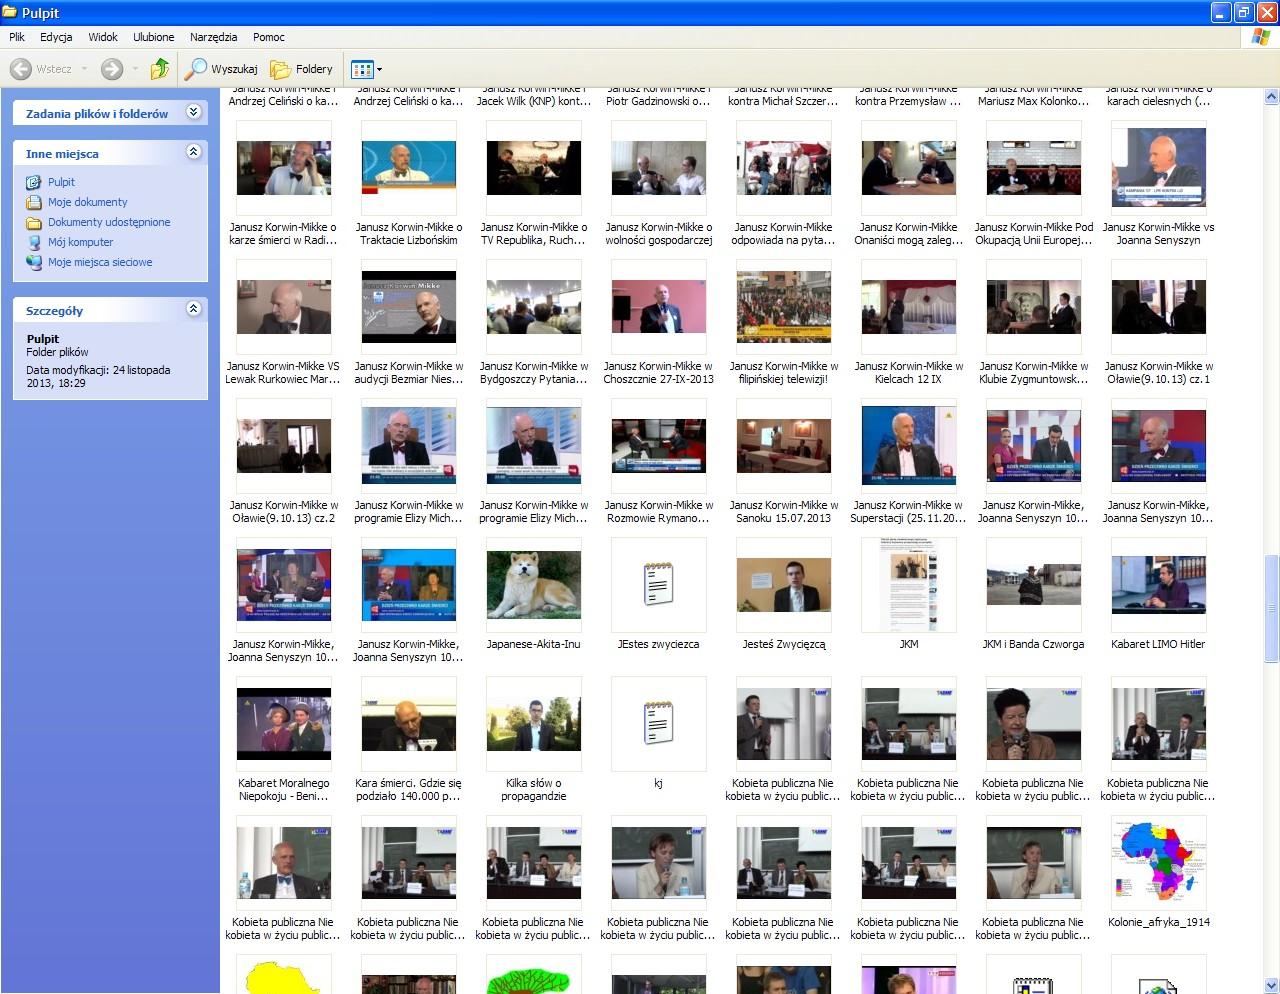The image size is (1280, 994).
Task: Select Janusz Korwin-Mikke w Rozmowie Rymanowskiego thumbnail
Action: pos(658,446)
